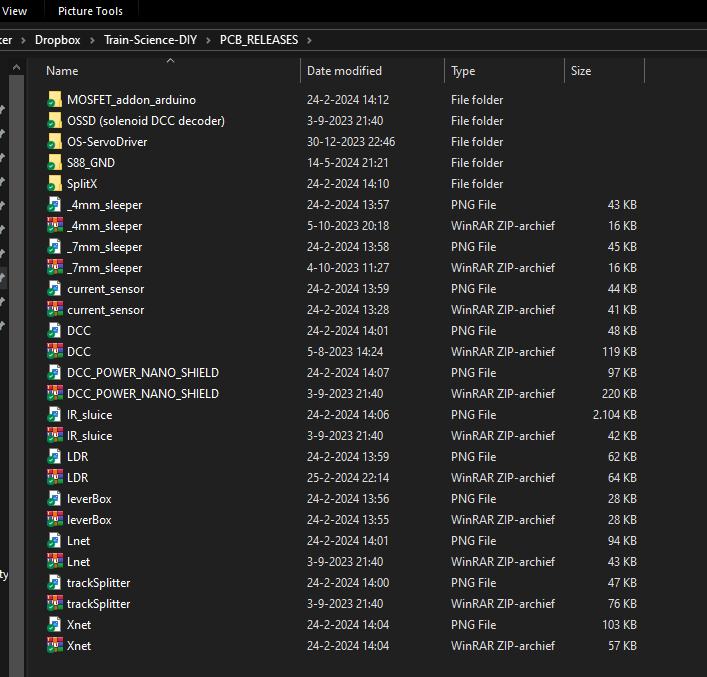This screenshot has width=707, height=677.
Task: Click the leverBox PNG file icon
Action: click(55, 499)
